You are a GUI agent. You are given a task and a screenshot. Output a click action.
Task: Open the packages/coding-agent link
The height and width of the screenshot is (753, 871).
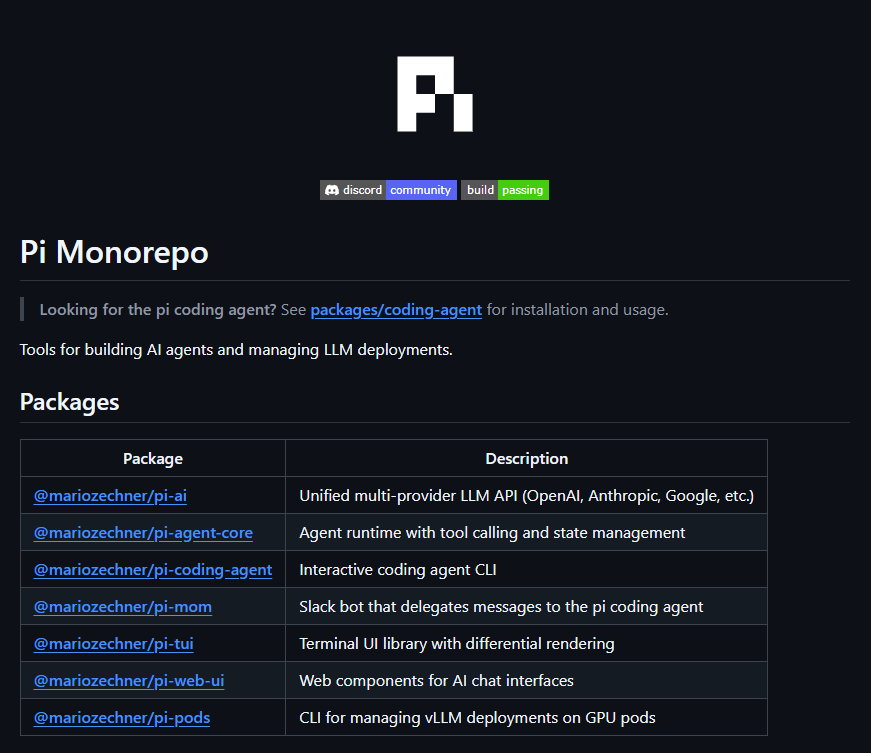(x=396, y=310)
